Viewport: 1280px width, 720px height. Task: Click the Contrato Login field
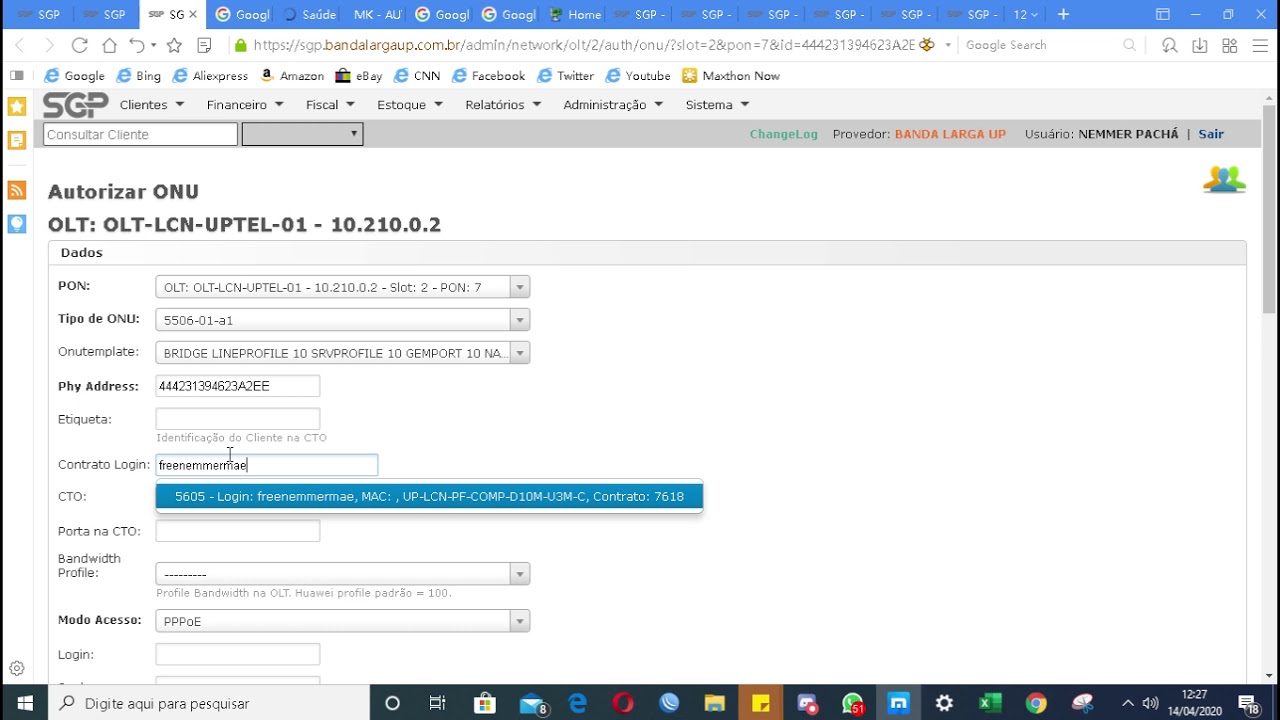pyautogui.click(x=267, y=465)
